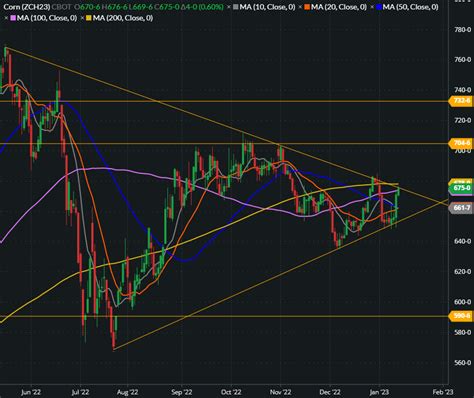The width and height of the screenshot is (474, 398).
Task: Click the Jun '22 date axis label
Action: tap(31, 392)
